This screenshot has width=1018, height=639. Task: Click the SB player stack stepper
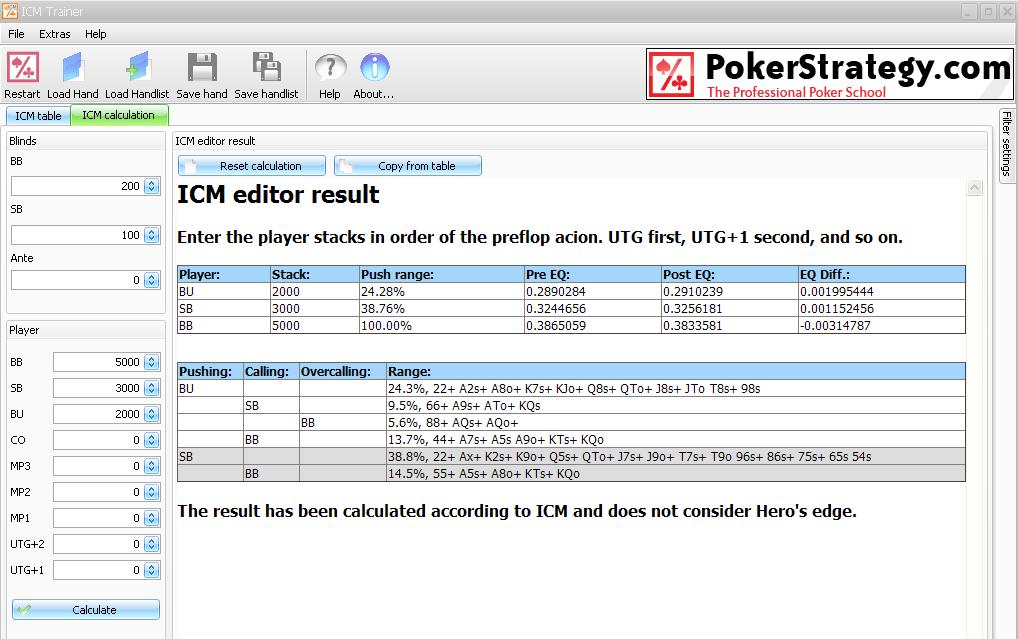pyautogui.click(x=152, y=388)
